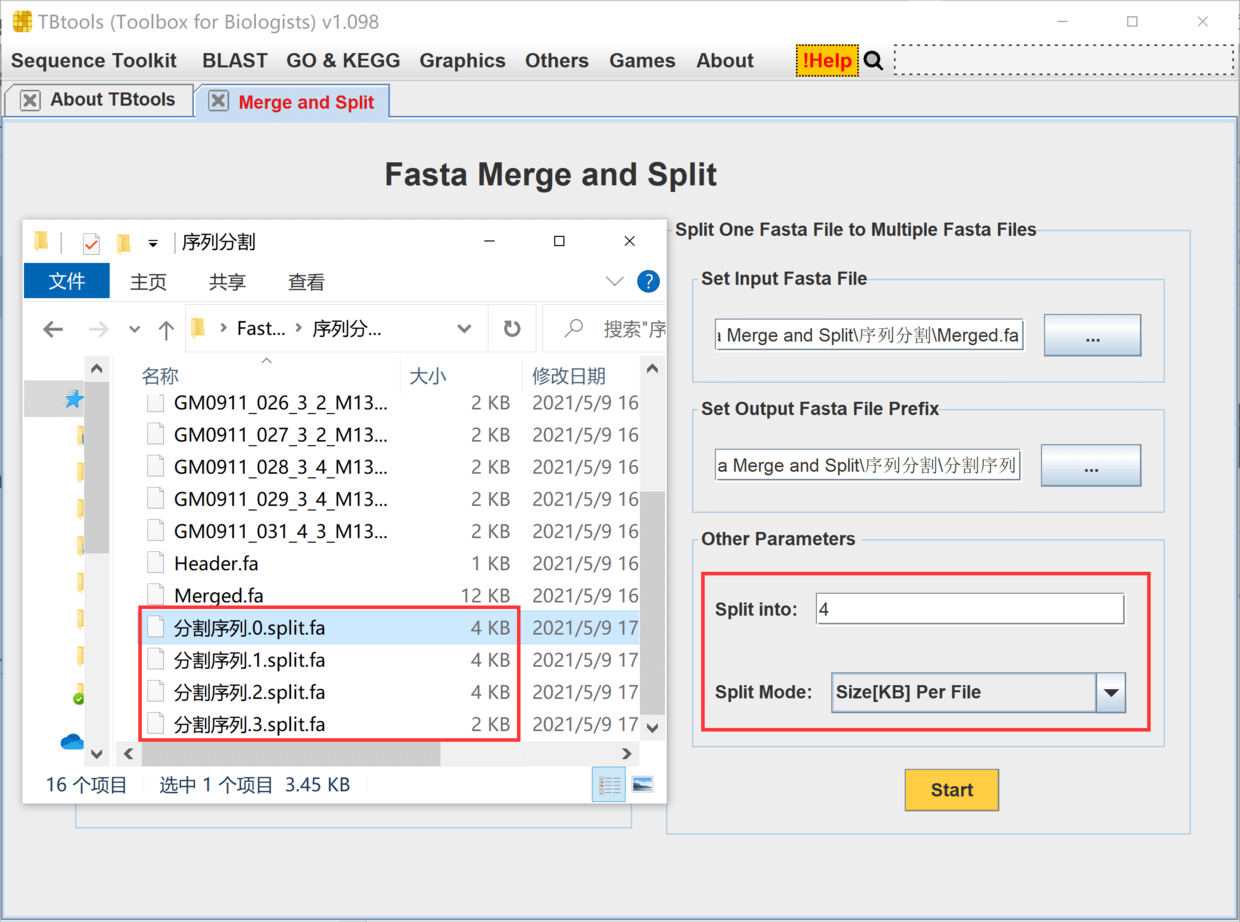Expand the Explorer ribbon chevron
1240x922 pixels.
coord(615,282)
